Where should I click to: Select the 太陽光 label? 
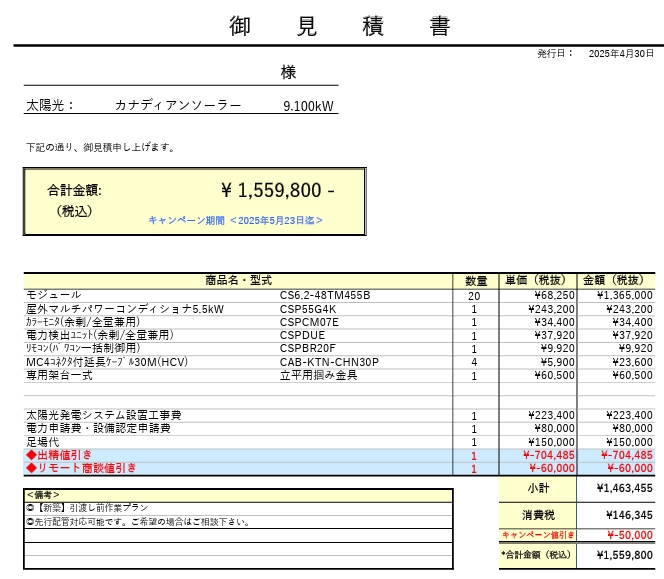(x=50, y=105)
